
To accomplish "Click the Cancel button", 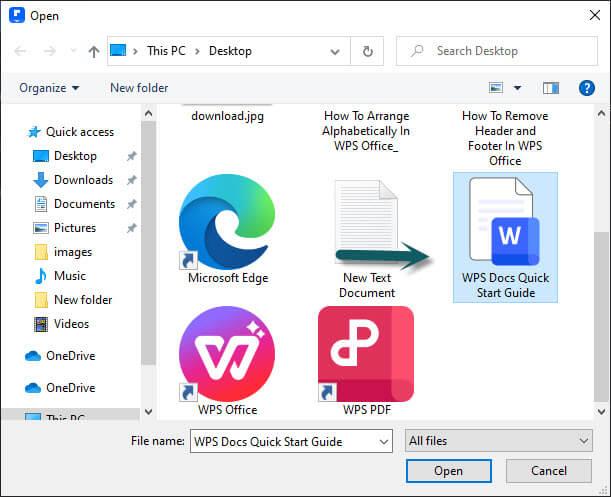I will point(549,471).
